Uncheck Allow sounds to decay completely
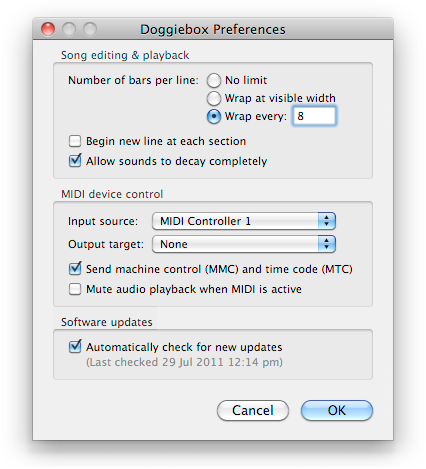 (75, 161)
